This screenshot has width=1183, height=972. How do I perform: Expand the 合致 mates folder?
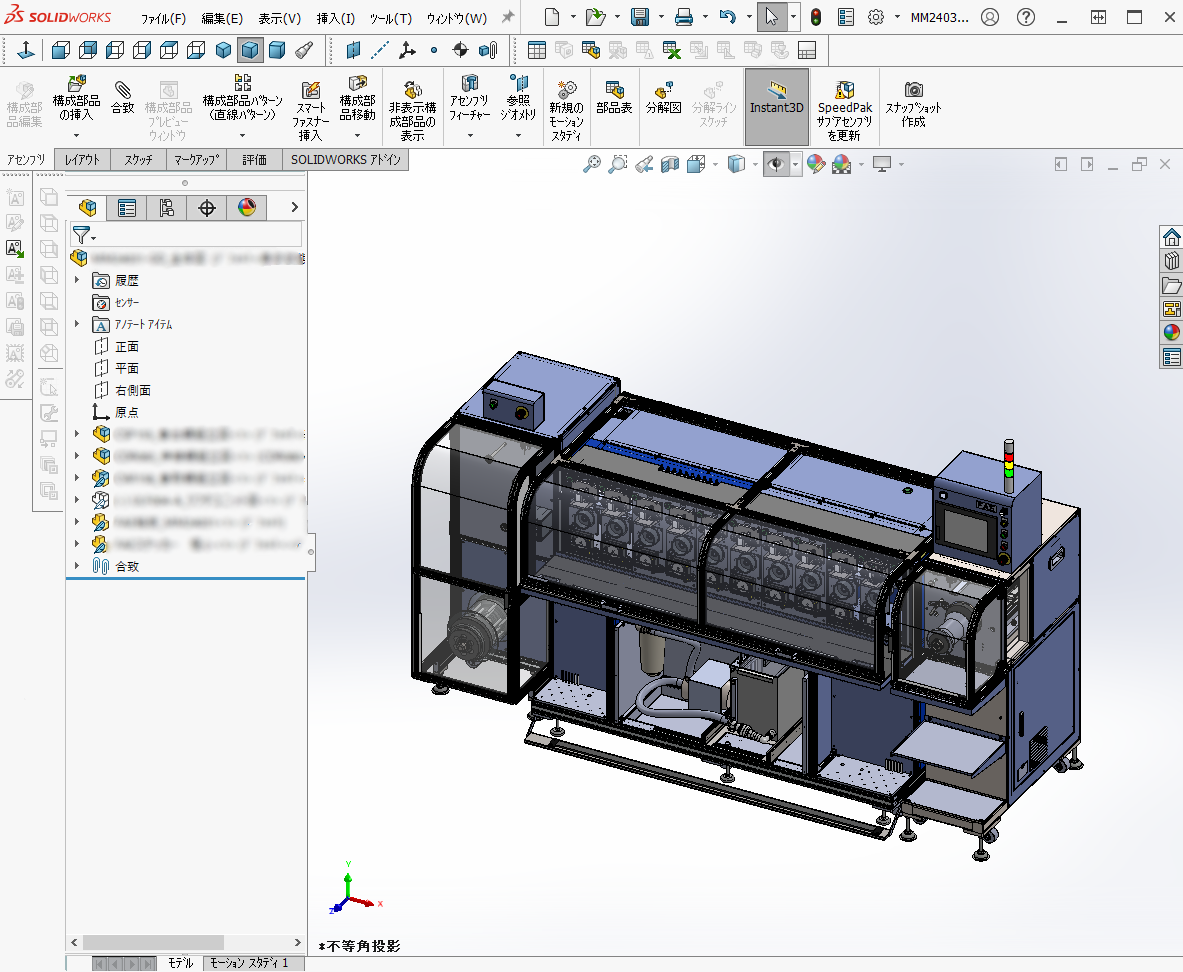tap(77, 565)
